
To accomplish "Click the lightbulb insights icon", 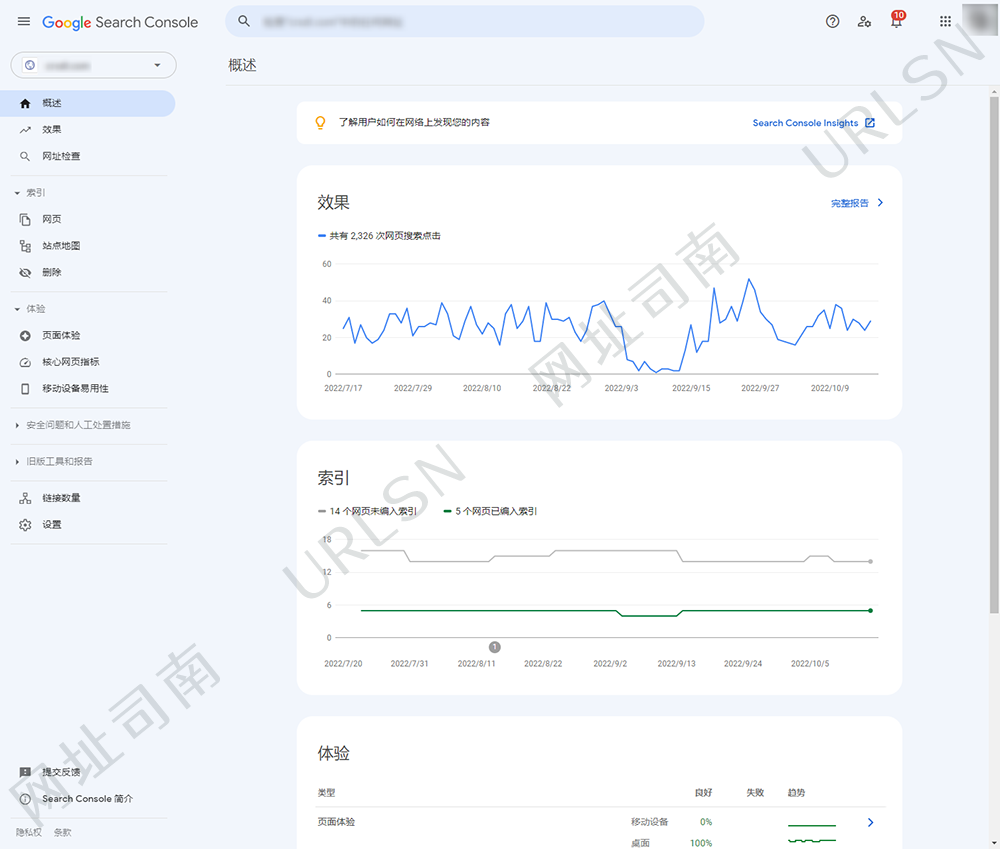I will click(321, 123).
